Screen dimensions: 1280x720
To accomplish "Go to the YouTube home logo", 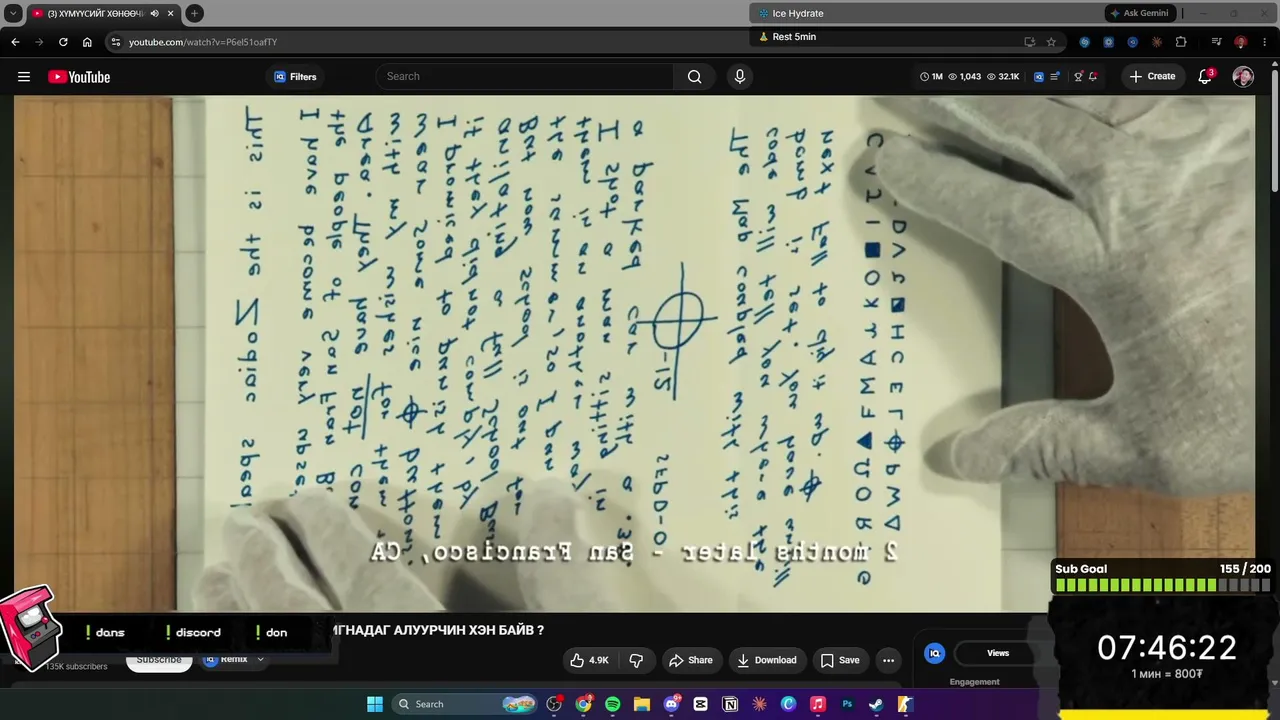I will [x=79, y=77].
